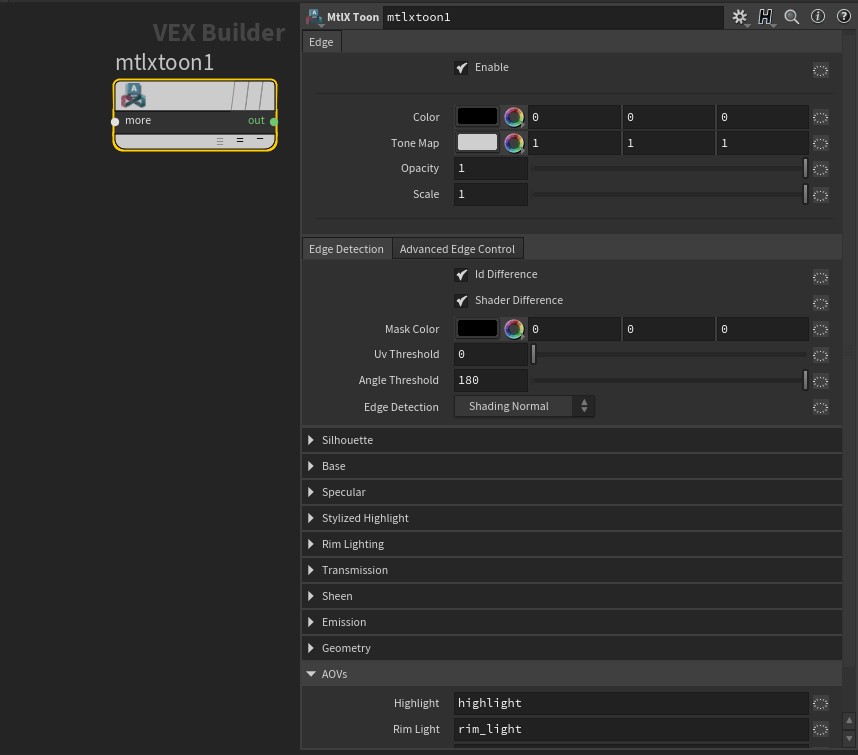Image resolution: width=858 pixels, height=755 pixels.
Task: Open the Edge Detection mode dropdown
Action: tap(524, 405)
